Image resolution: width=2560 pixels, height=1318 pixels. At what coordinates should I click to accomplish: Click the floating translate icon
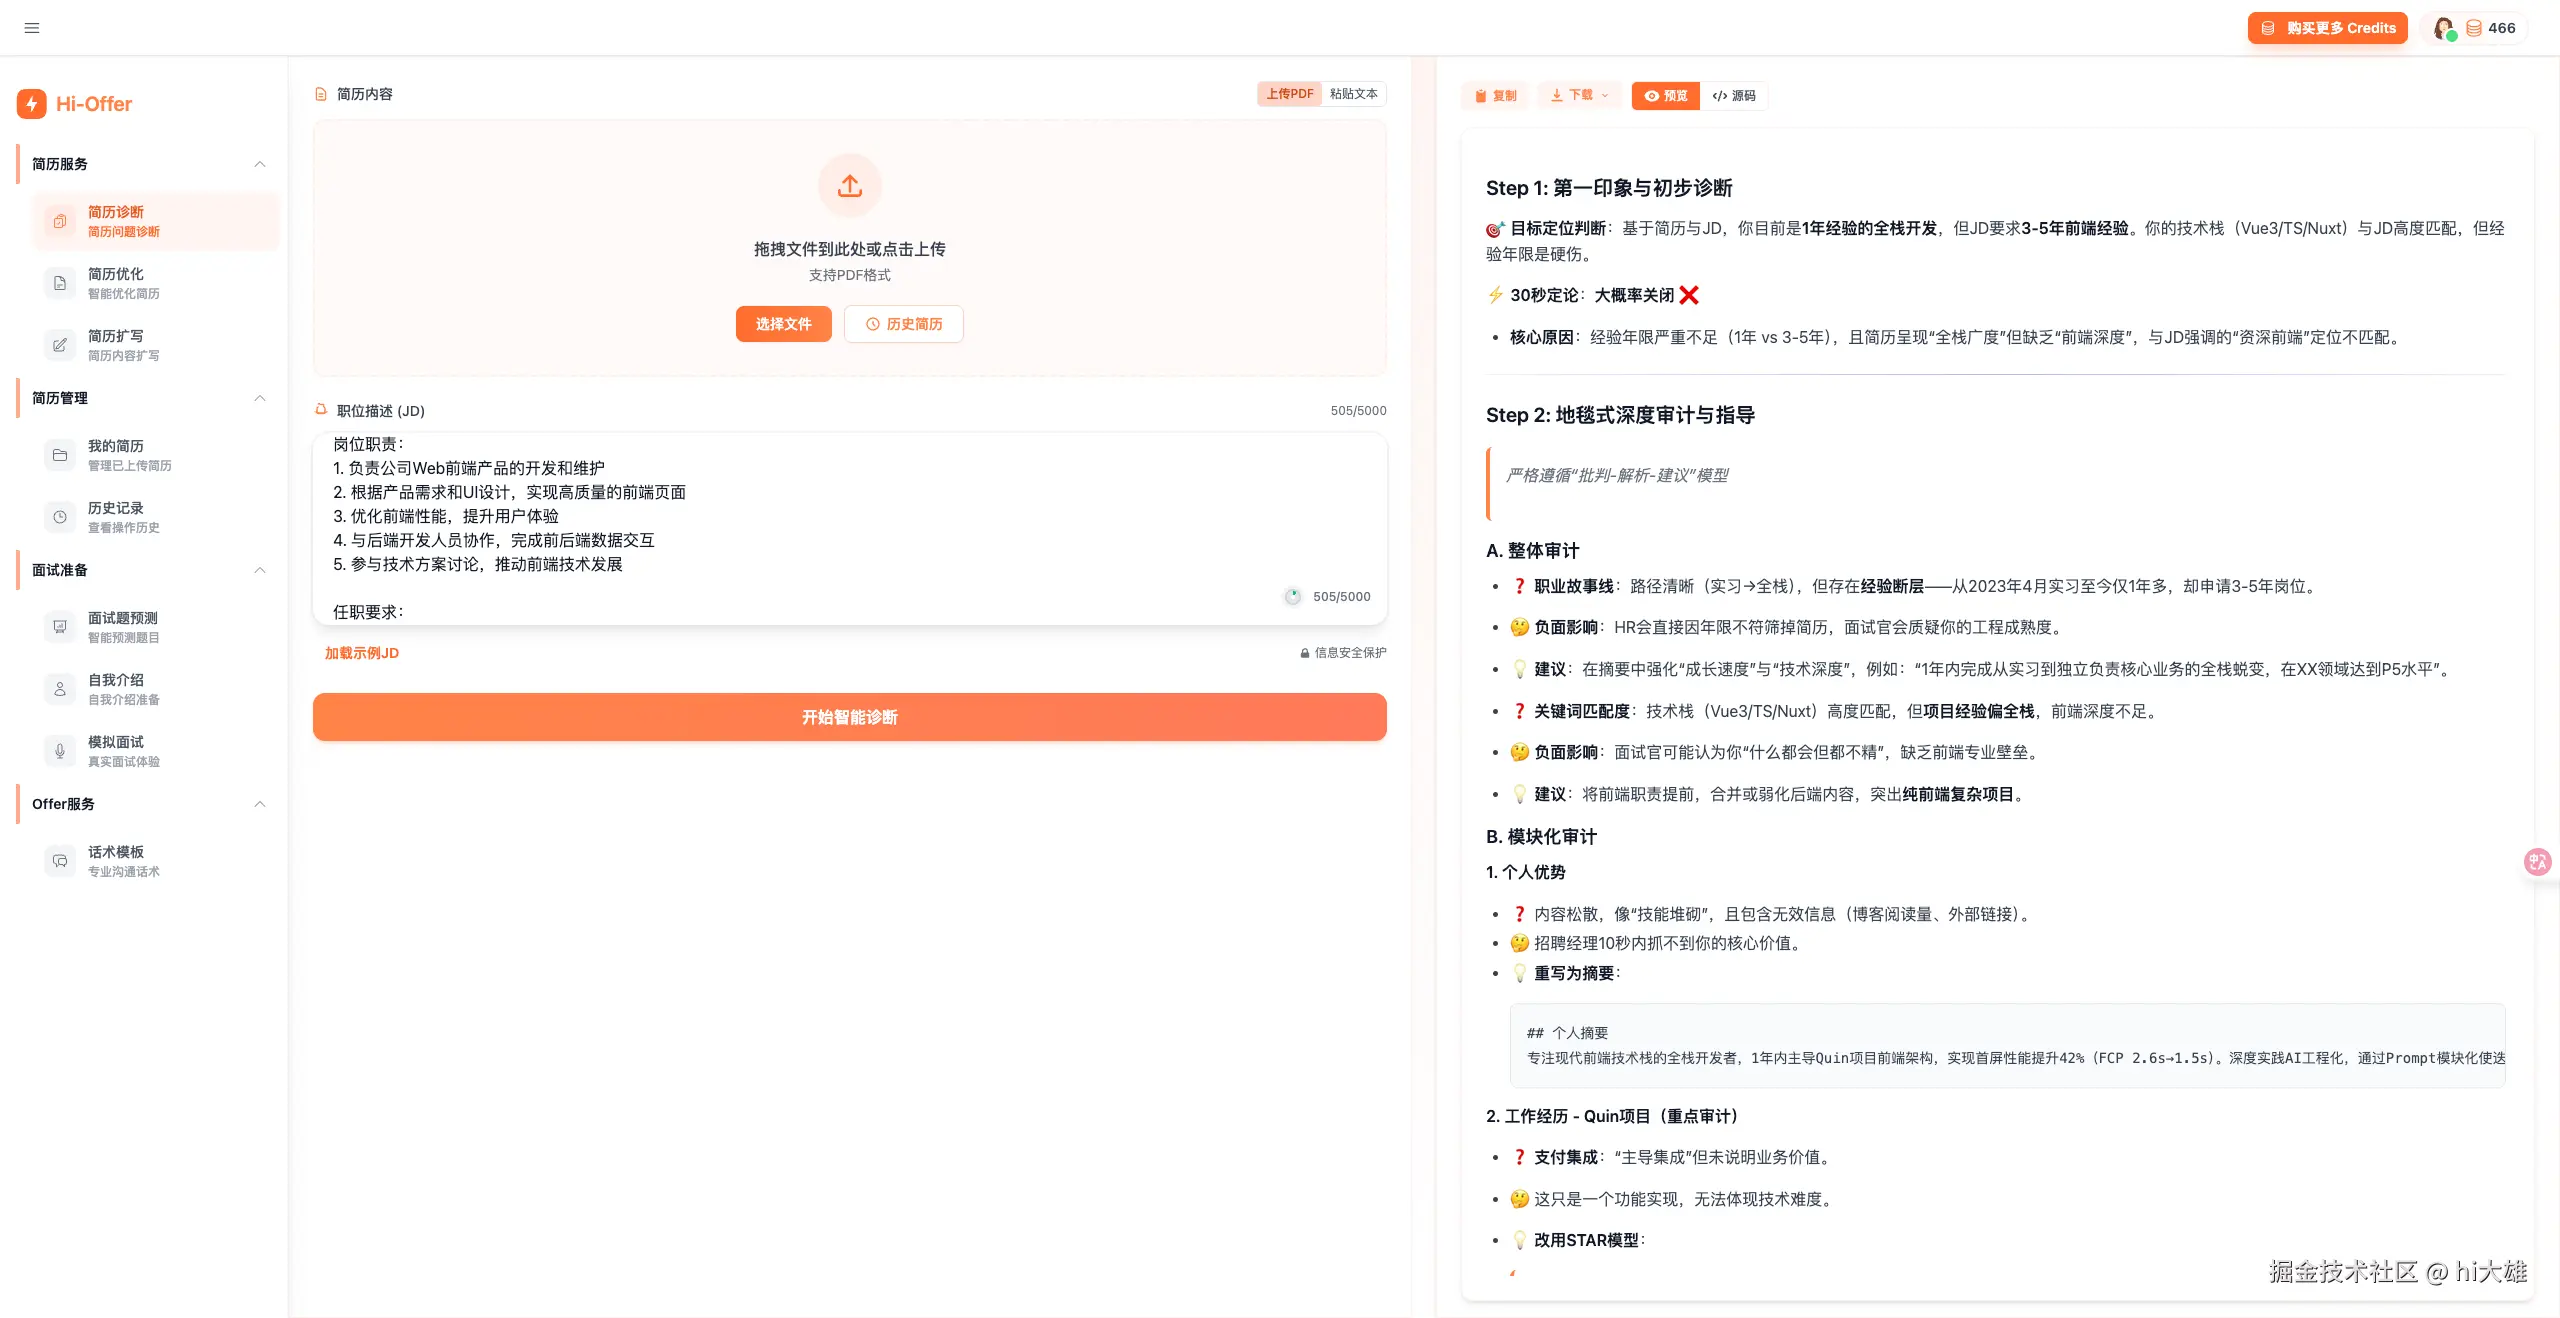coord(2537,862)
